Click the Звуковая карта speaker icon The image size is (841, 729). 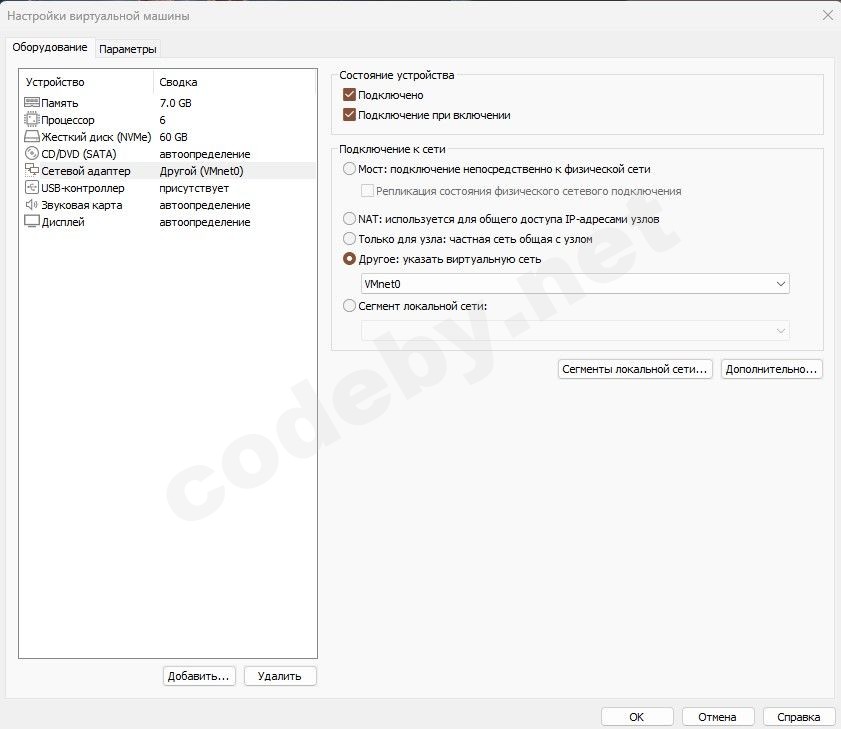pyautogui.click(x=32, y=204)
